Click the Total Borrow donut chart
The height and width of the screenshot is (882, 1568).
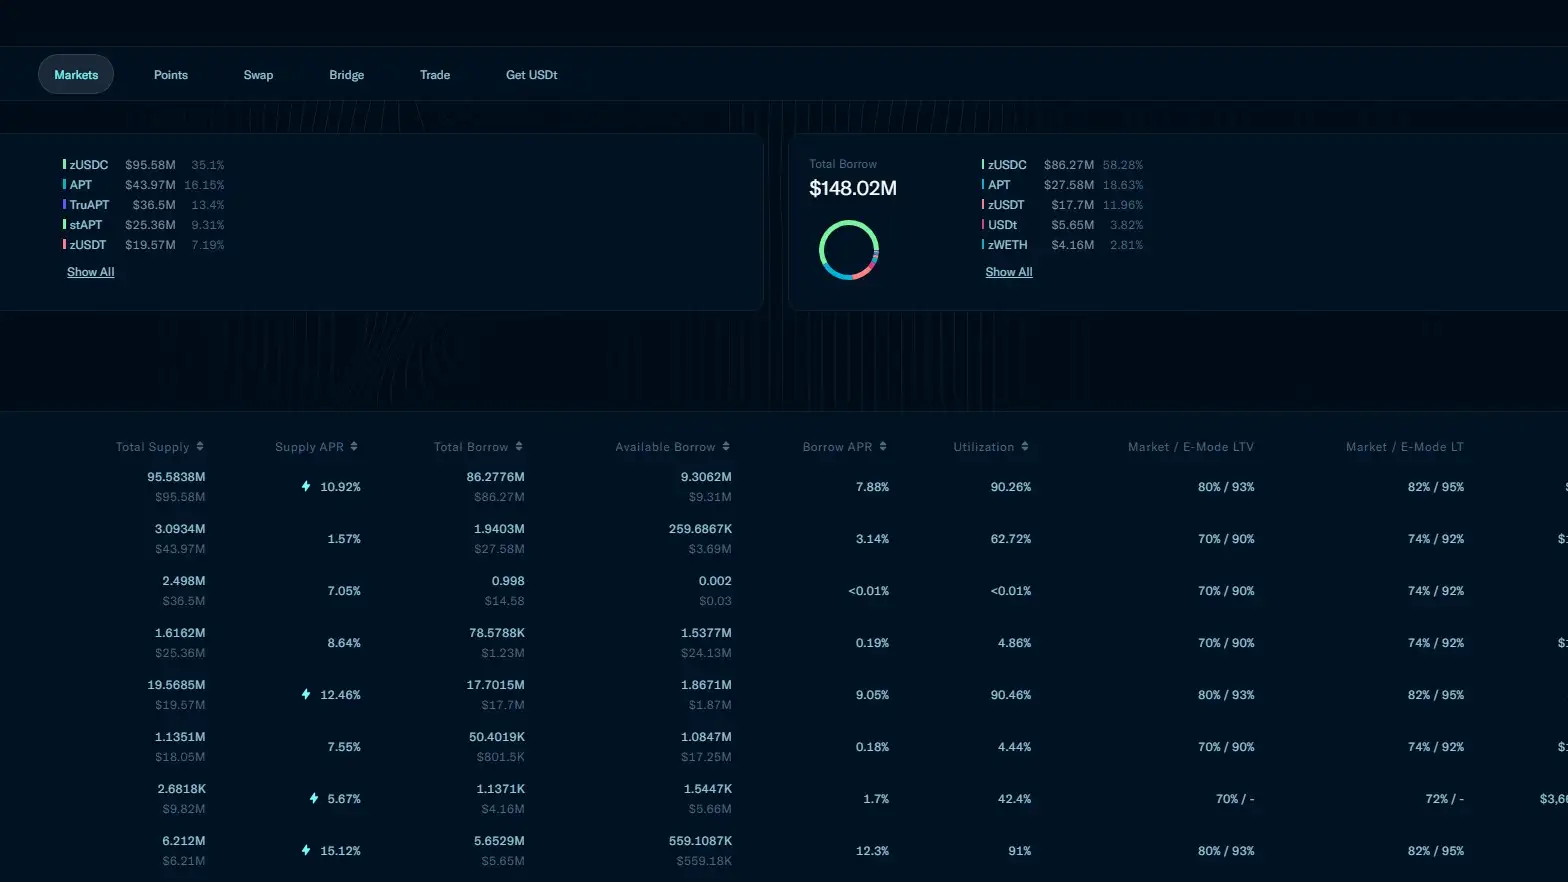848,250
